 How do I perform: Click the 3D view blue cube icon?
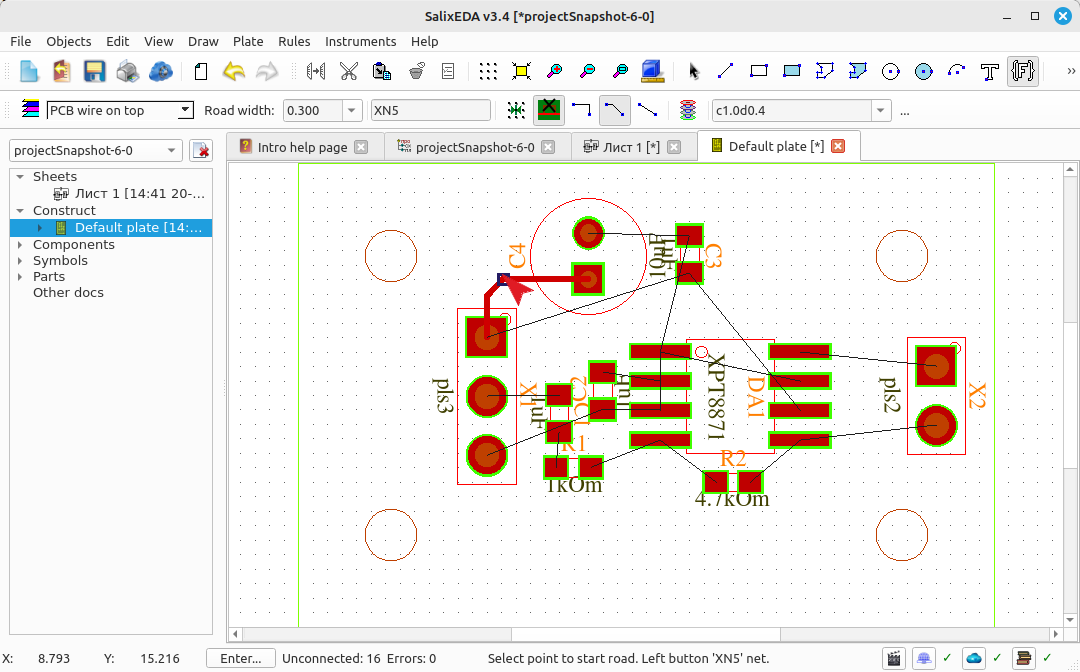pos(652,71)
